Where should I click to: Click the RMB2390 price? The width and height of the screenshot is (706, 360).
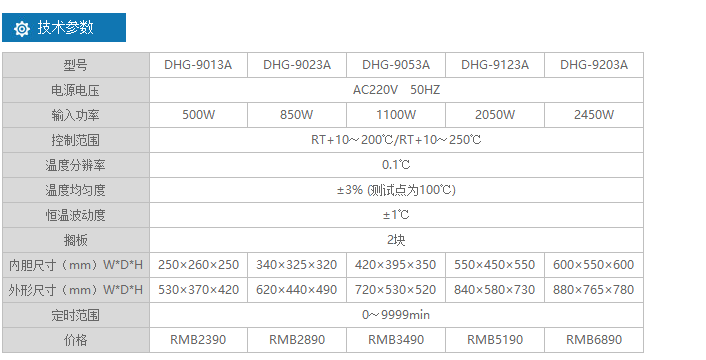198,340
